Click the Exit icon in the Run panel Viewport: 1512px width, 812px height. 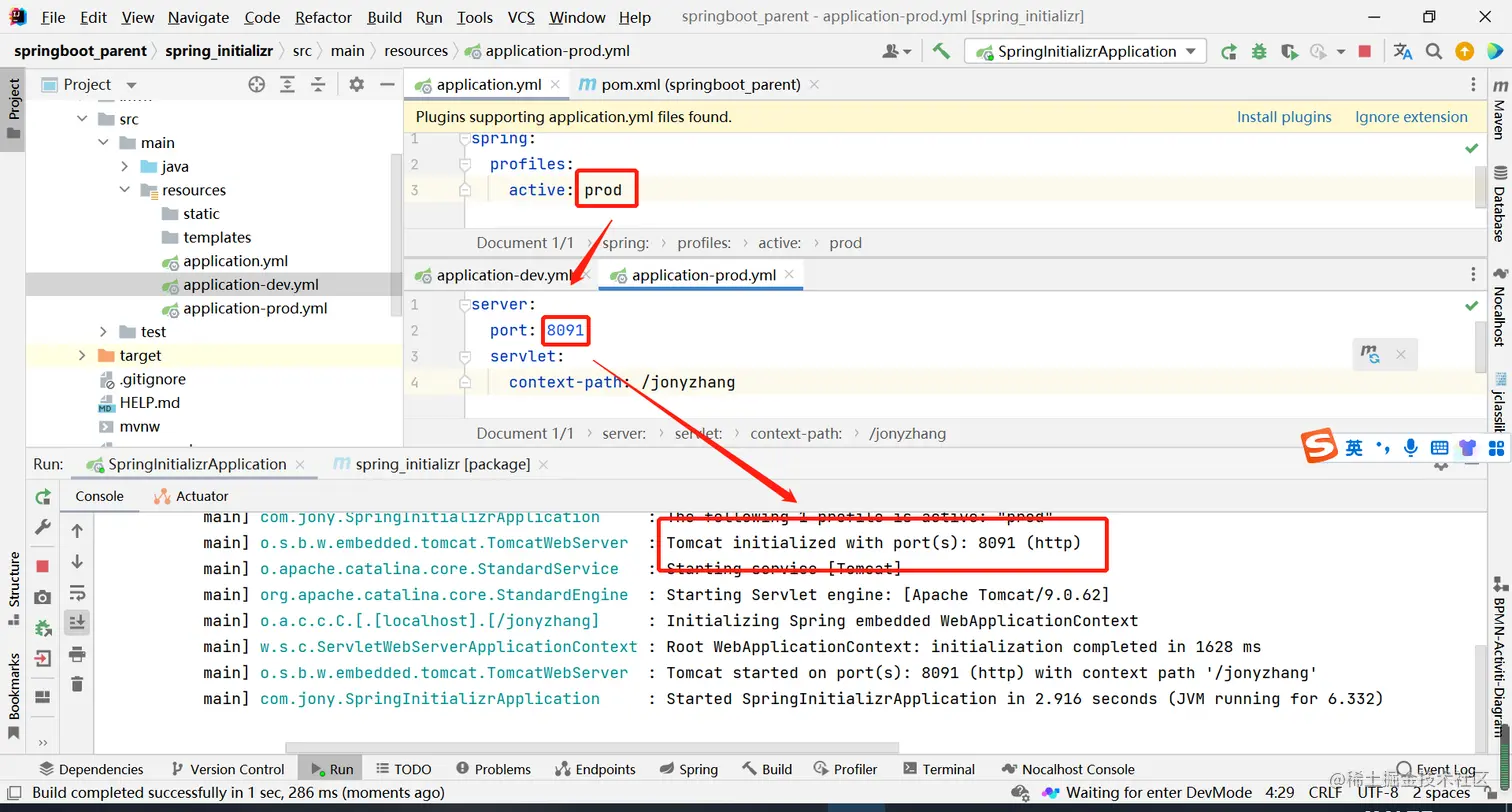pos(43,659)
